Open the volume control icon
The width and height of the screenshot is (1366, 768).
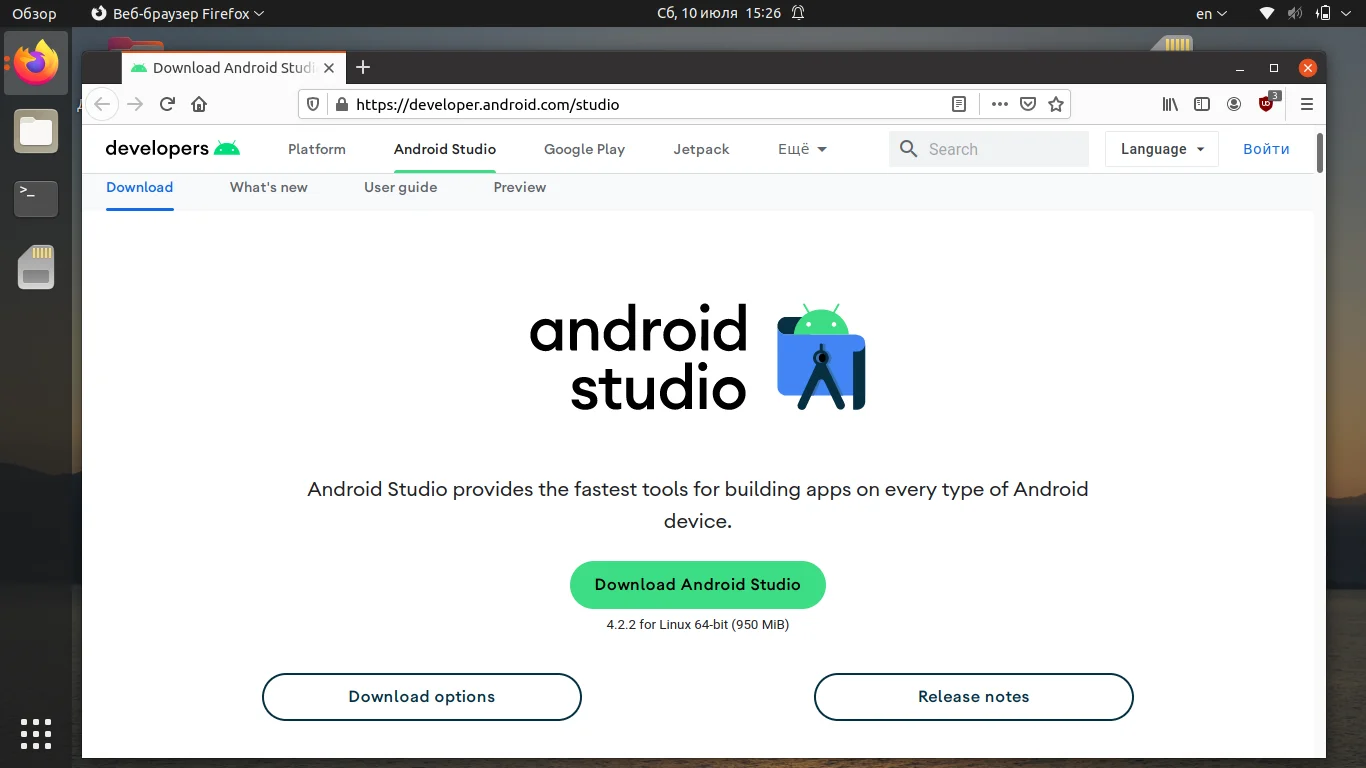tap(1295, 13)
